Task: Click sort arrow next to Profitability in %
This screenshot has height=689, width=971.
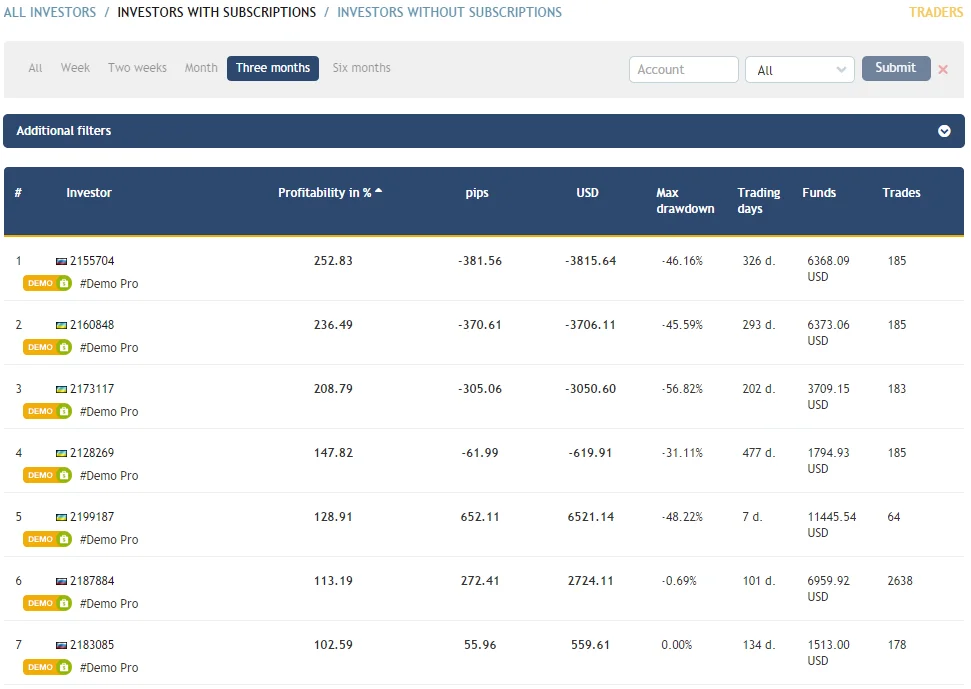Action: coord(378,191)
